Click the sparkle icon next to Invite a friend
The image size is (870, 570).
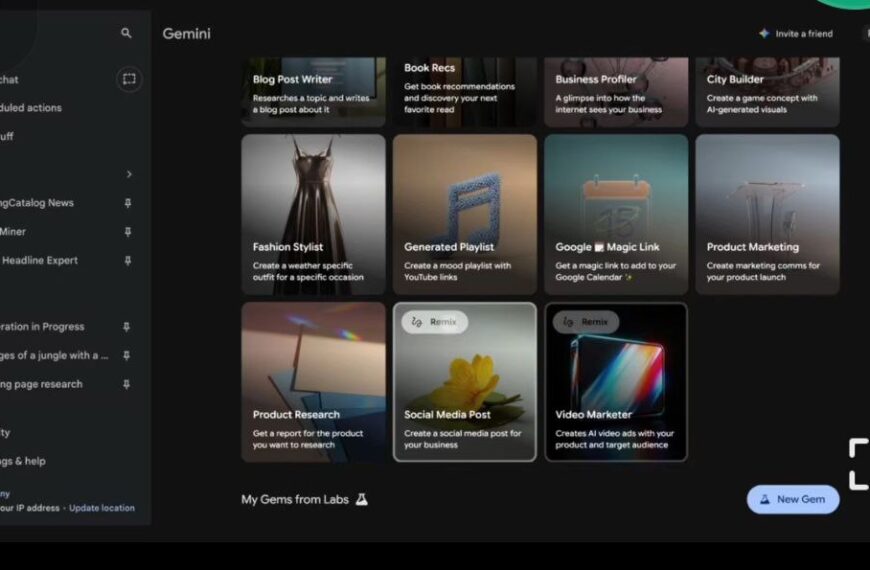[x=764, y=33]
